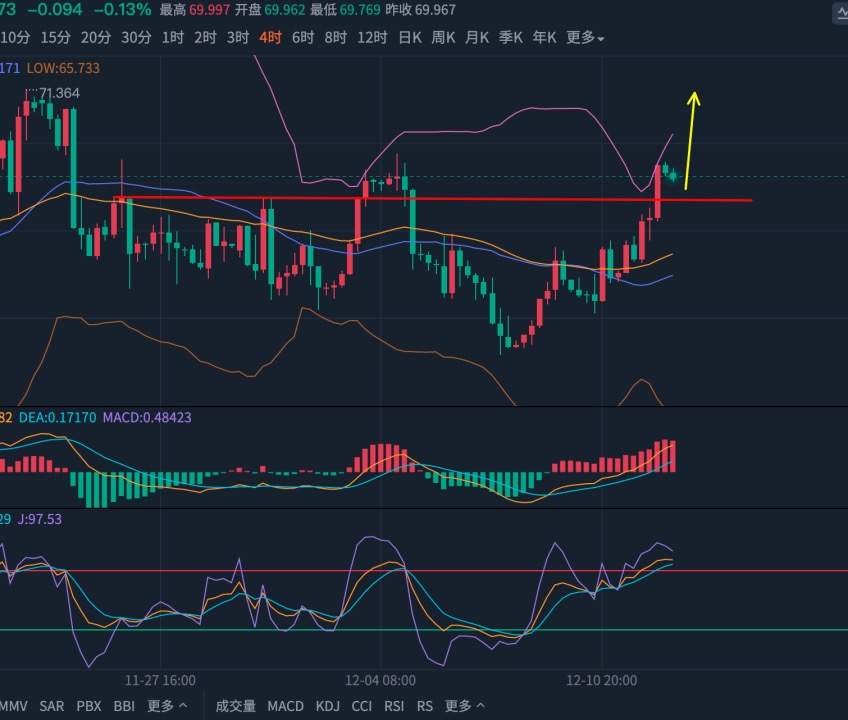The height and width of the screenshot is (720, 848).
Task: Choose the 2时 interval
Action: 205,37
